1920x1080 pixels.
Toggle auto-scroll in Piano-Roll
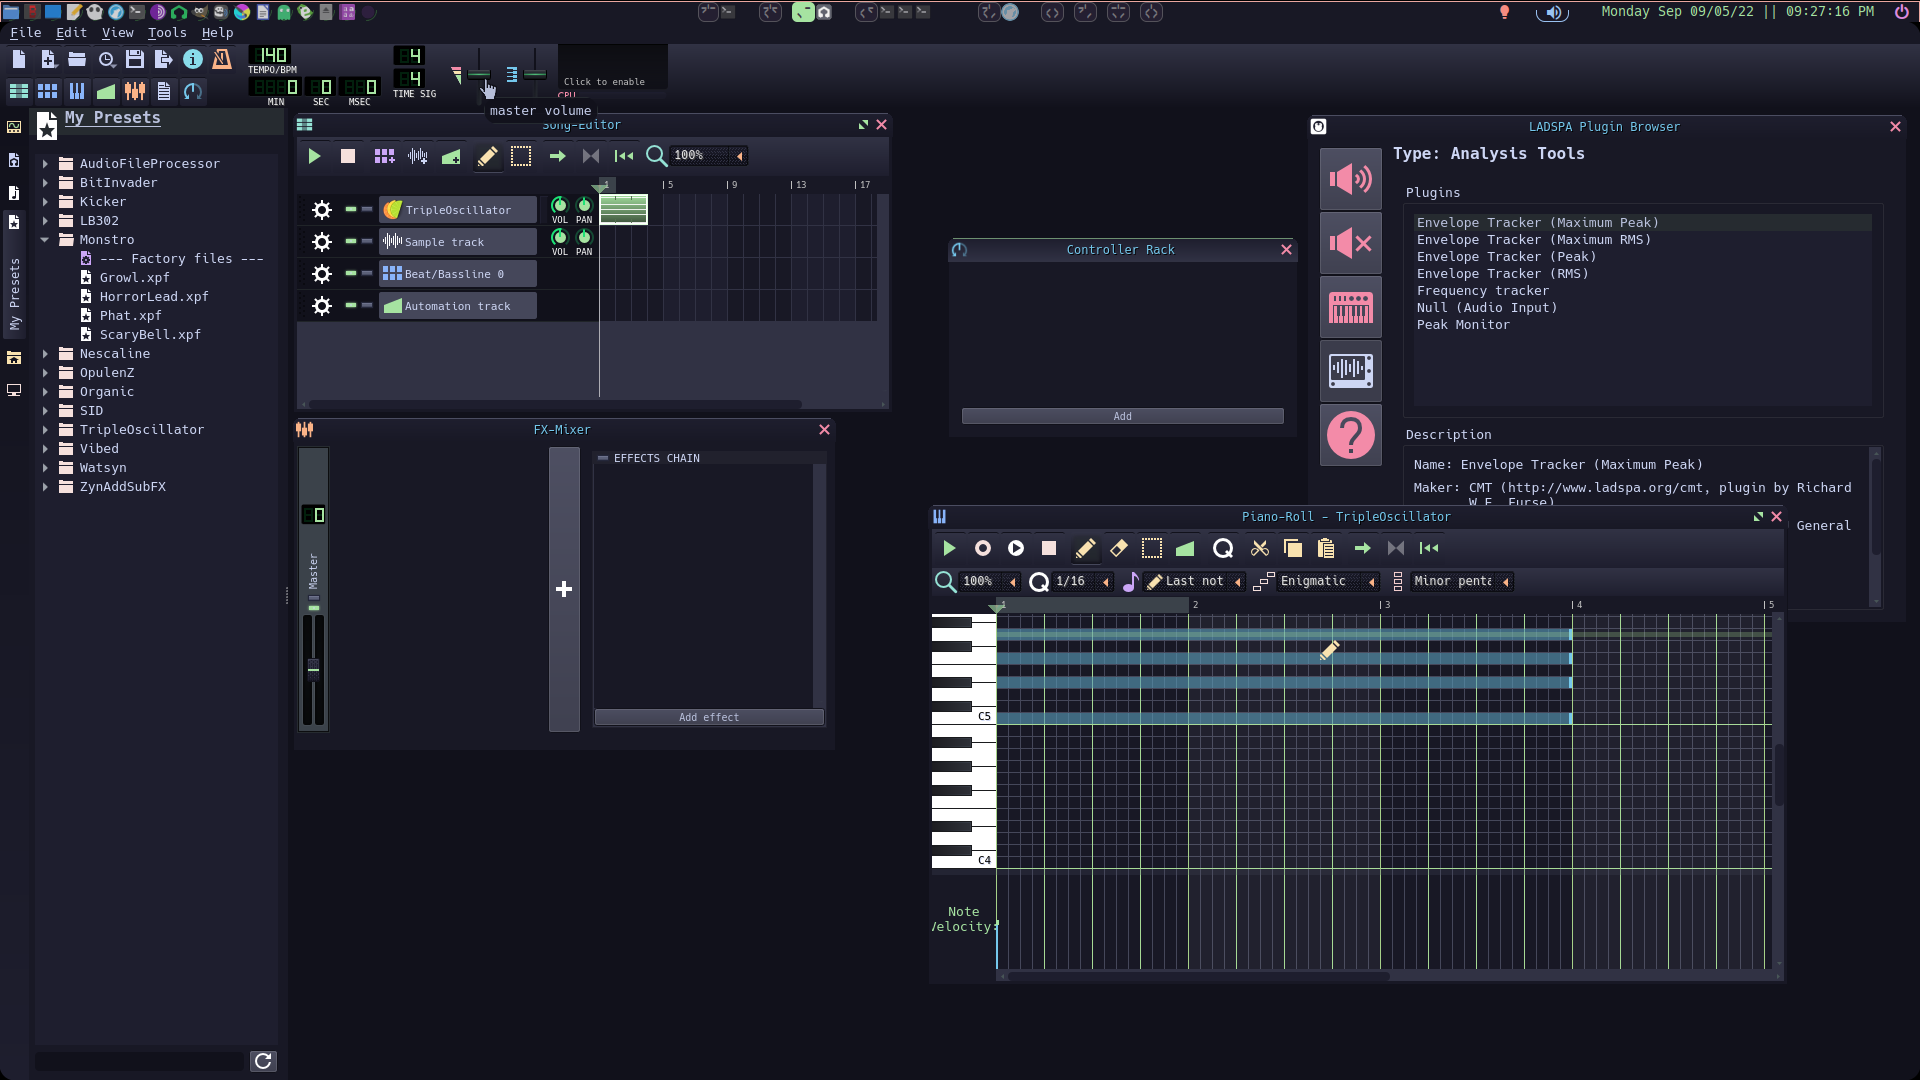click(1362, 548)
